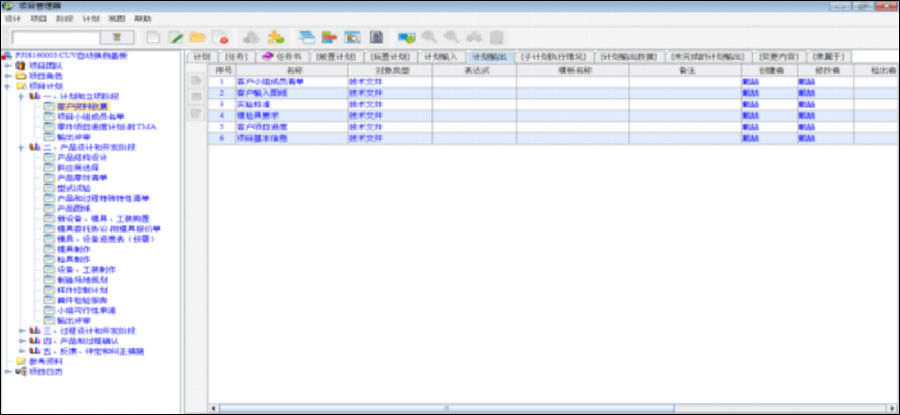Image resolution: width=900 pixels, height=415 pixels.
Task: Open the 项目 menu in the menu bar
Action: 38,18
